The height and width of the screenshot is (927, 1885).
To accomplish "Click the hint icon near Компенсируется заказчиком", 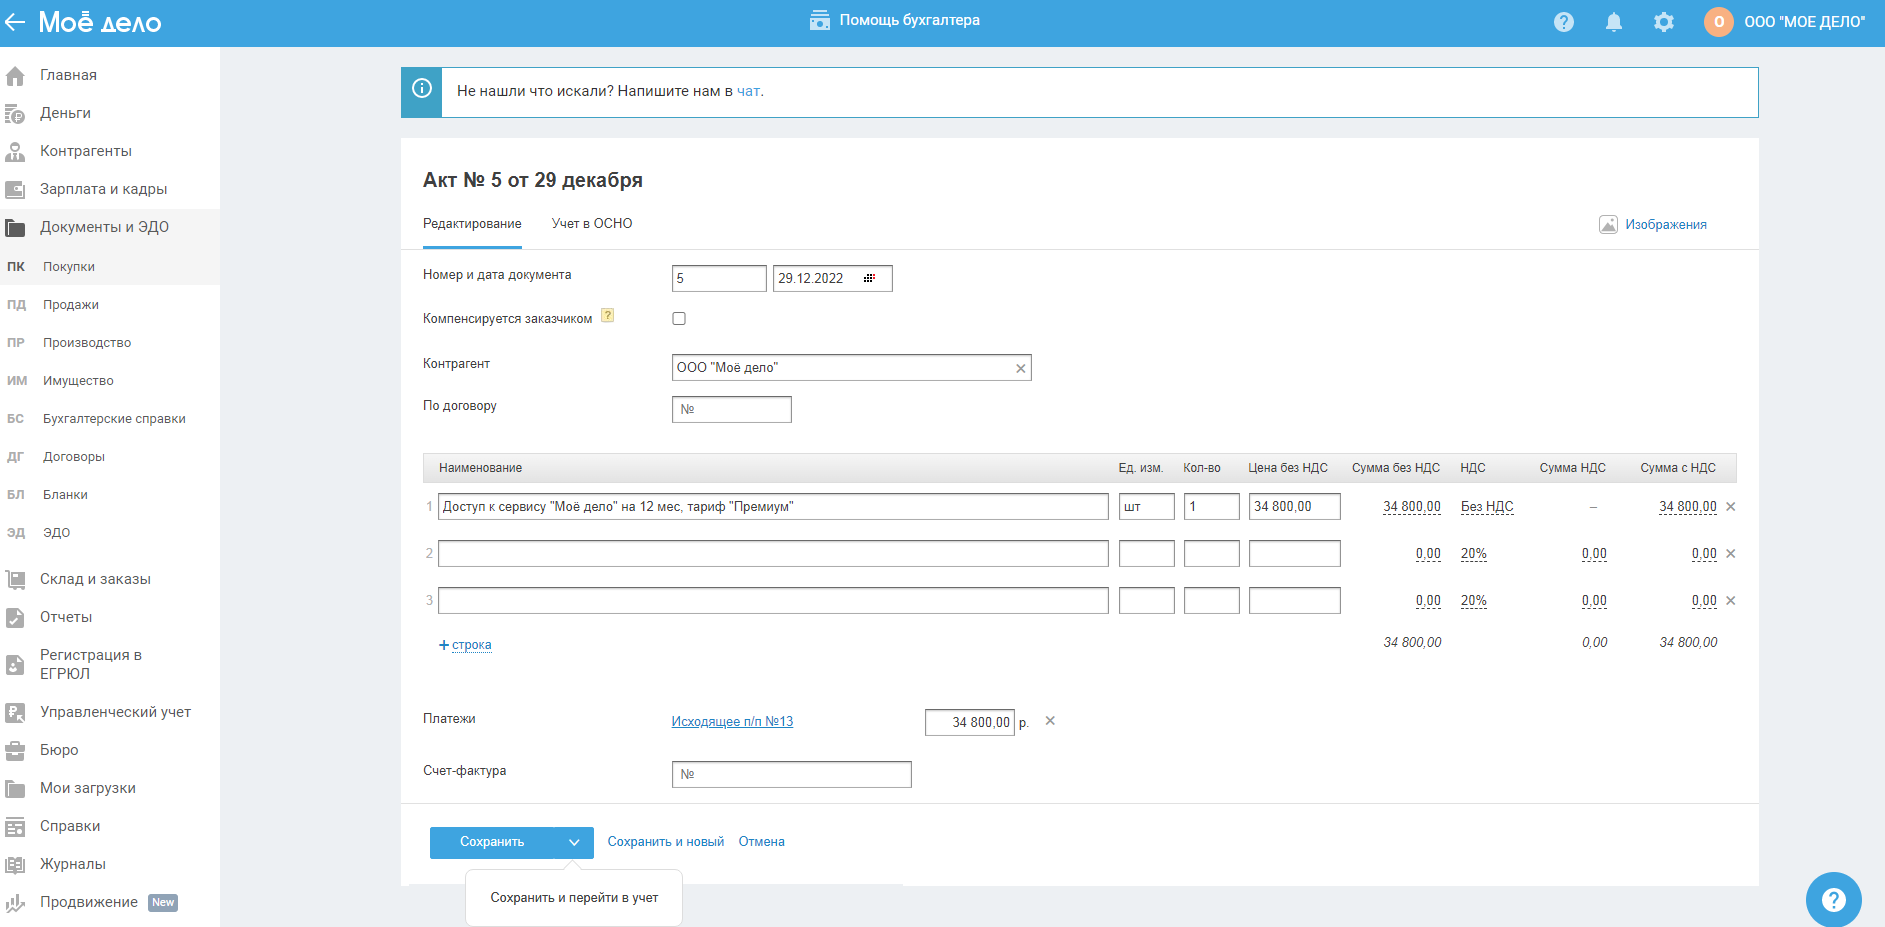I will click(607, 316).
